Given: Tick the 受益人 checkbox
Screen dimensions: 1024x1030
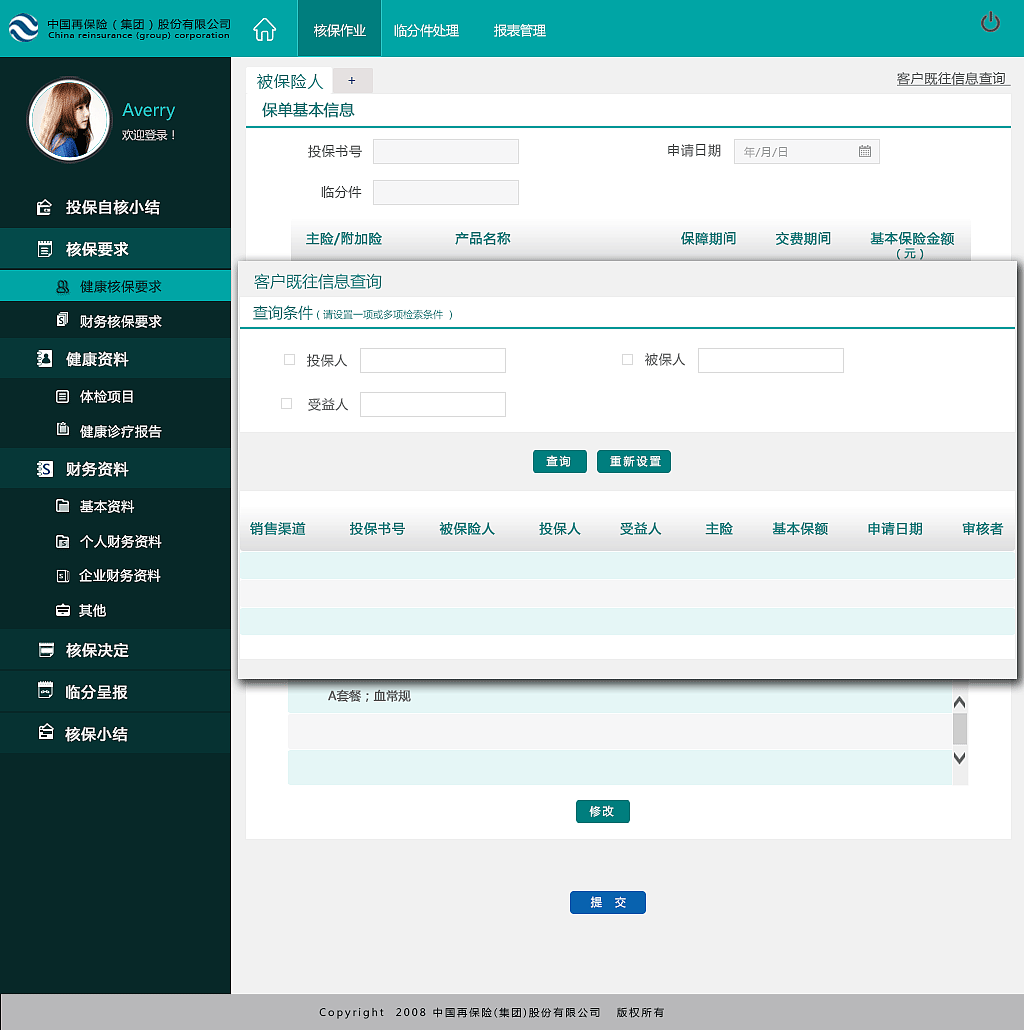Looking at the screenshot, I should tap(289, 404).
